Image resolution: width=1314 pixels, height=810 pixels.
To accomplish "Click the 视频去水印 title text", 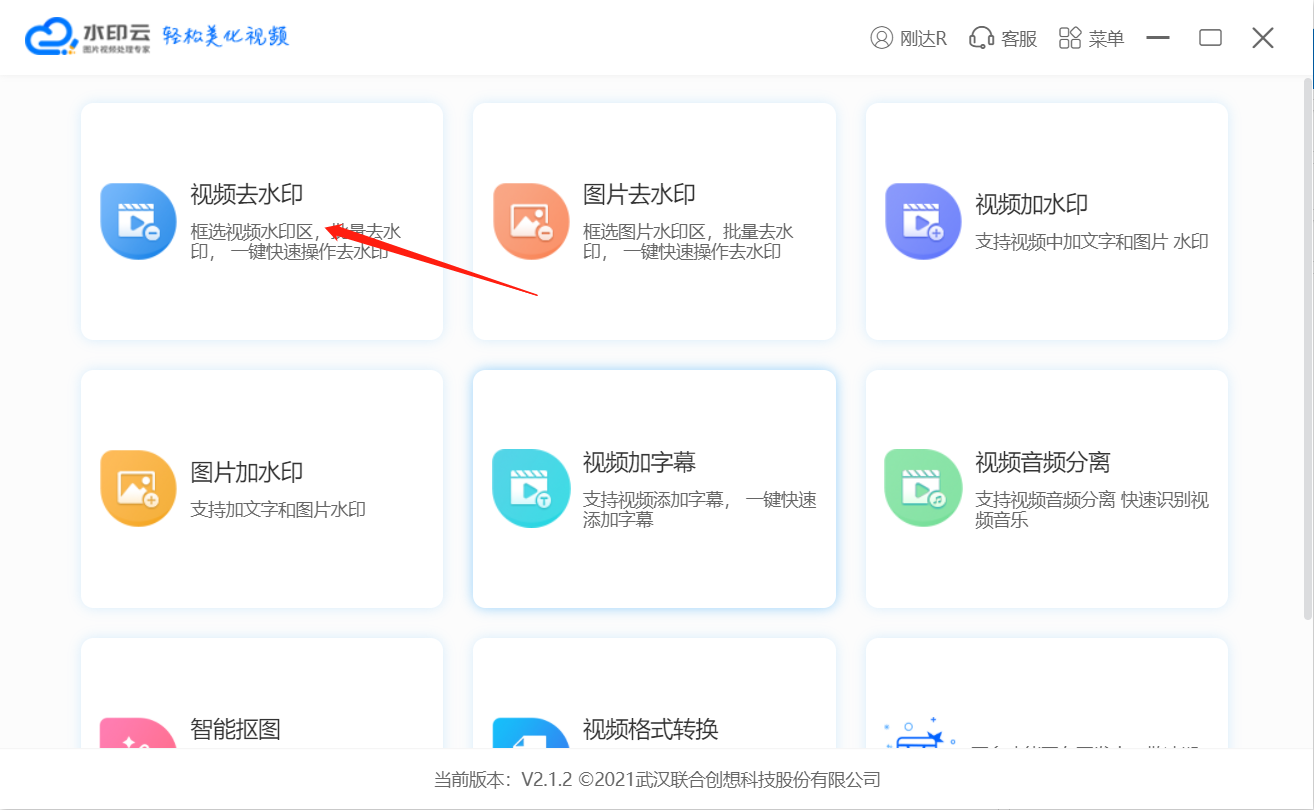I will point(247,194).
